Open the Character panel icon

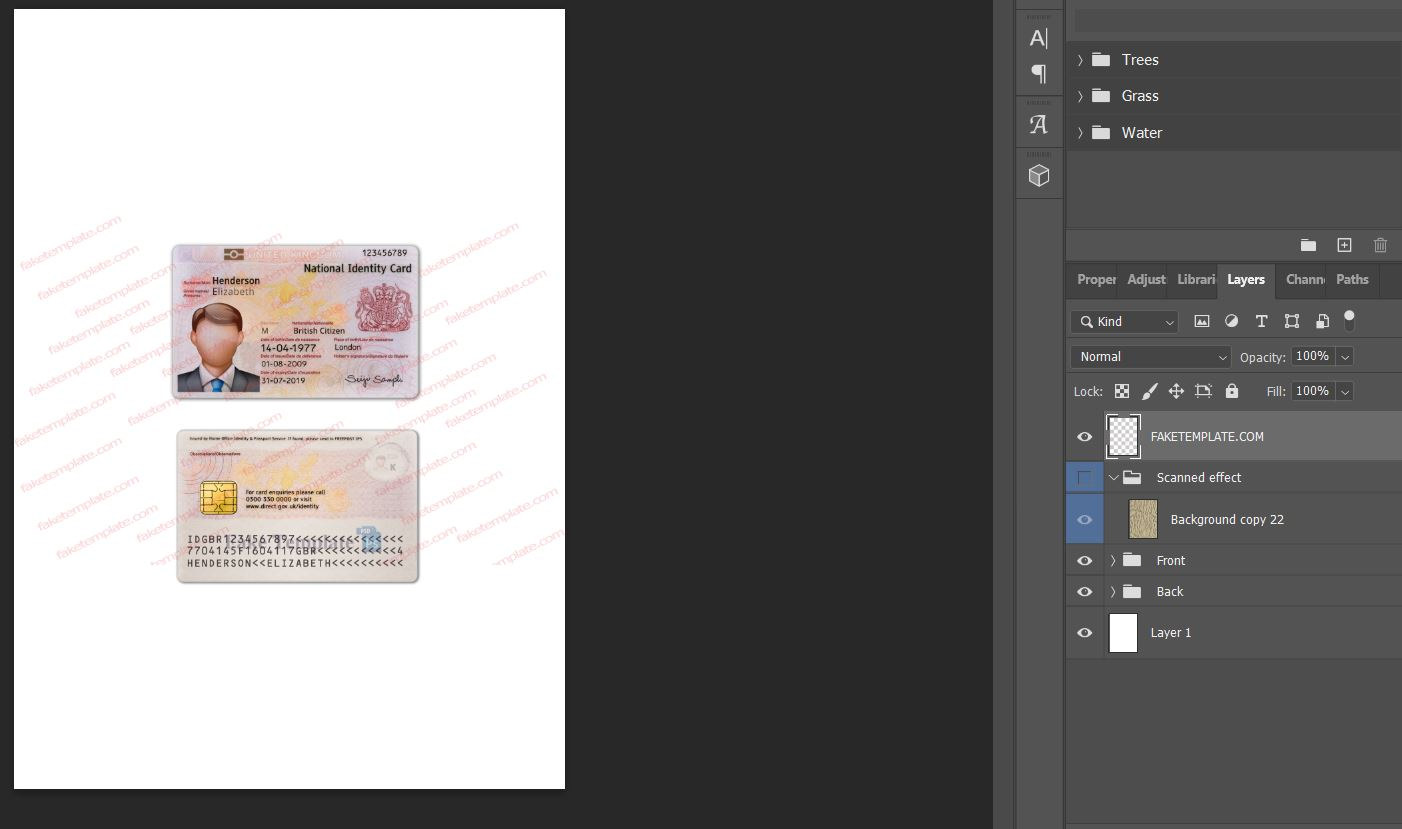pyautogui.click(x=1037, y=38)
